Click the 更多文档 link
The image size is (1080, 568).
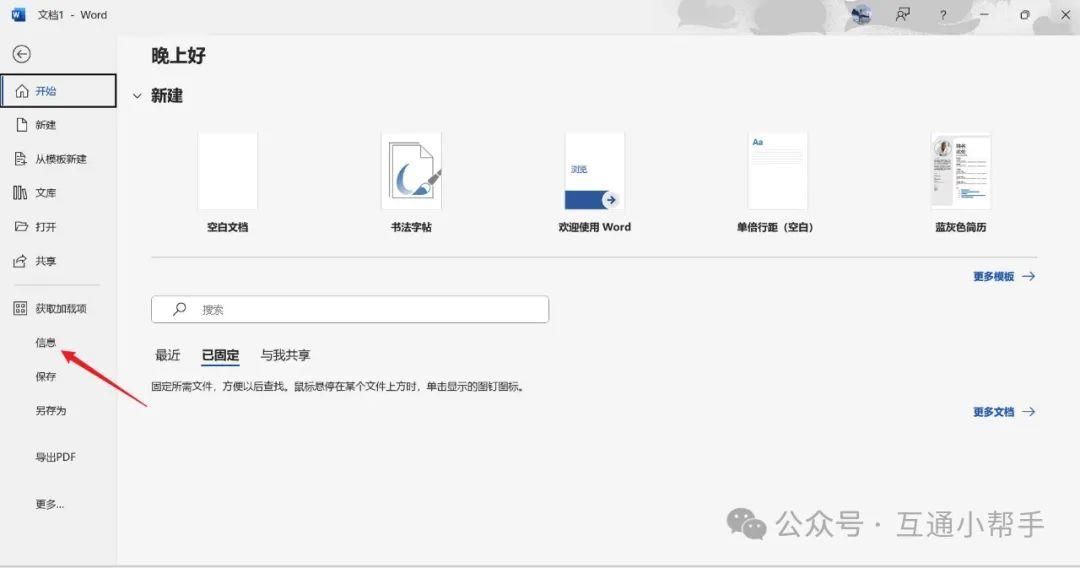pos(1004,412)
